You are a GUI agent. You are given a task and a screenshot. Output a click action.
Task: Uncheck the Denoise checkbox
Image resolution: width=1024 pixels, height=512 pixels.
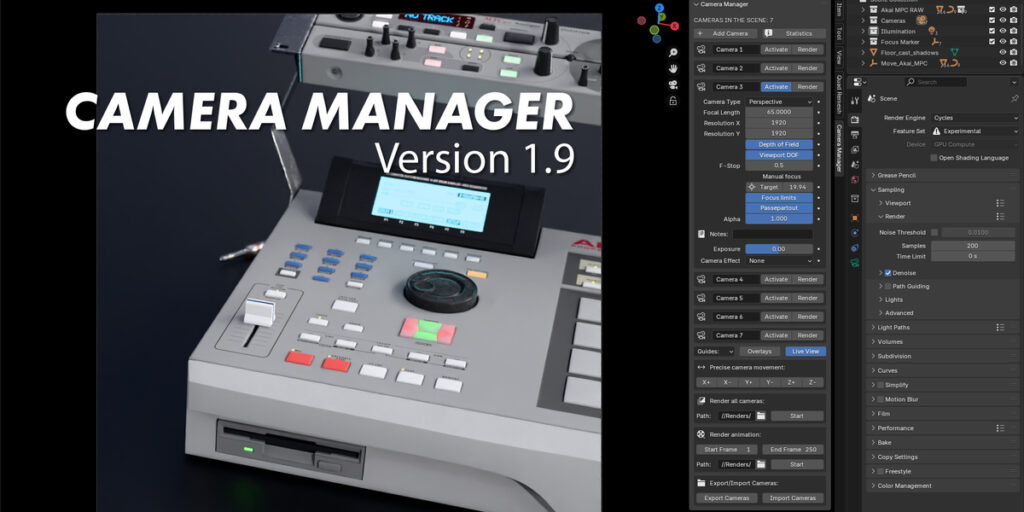pyautogui.click(x=888, y=273)
